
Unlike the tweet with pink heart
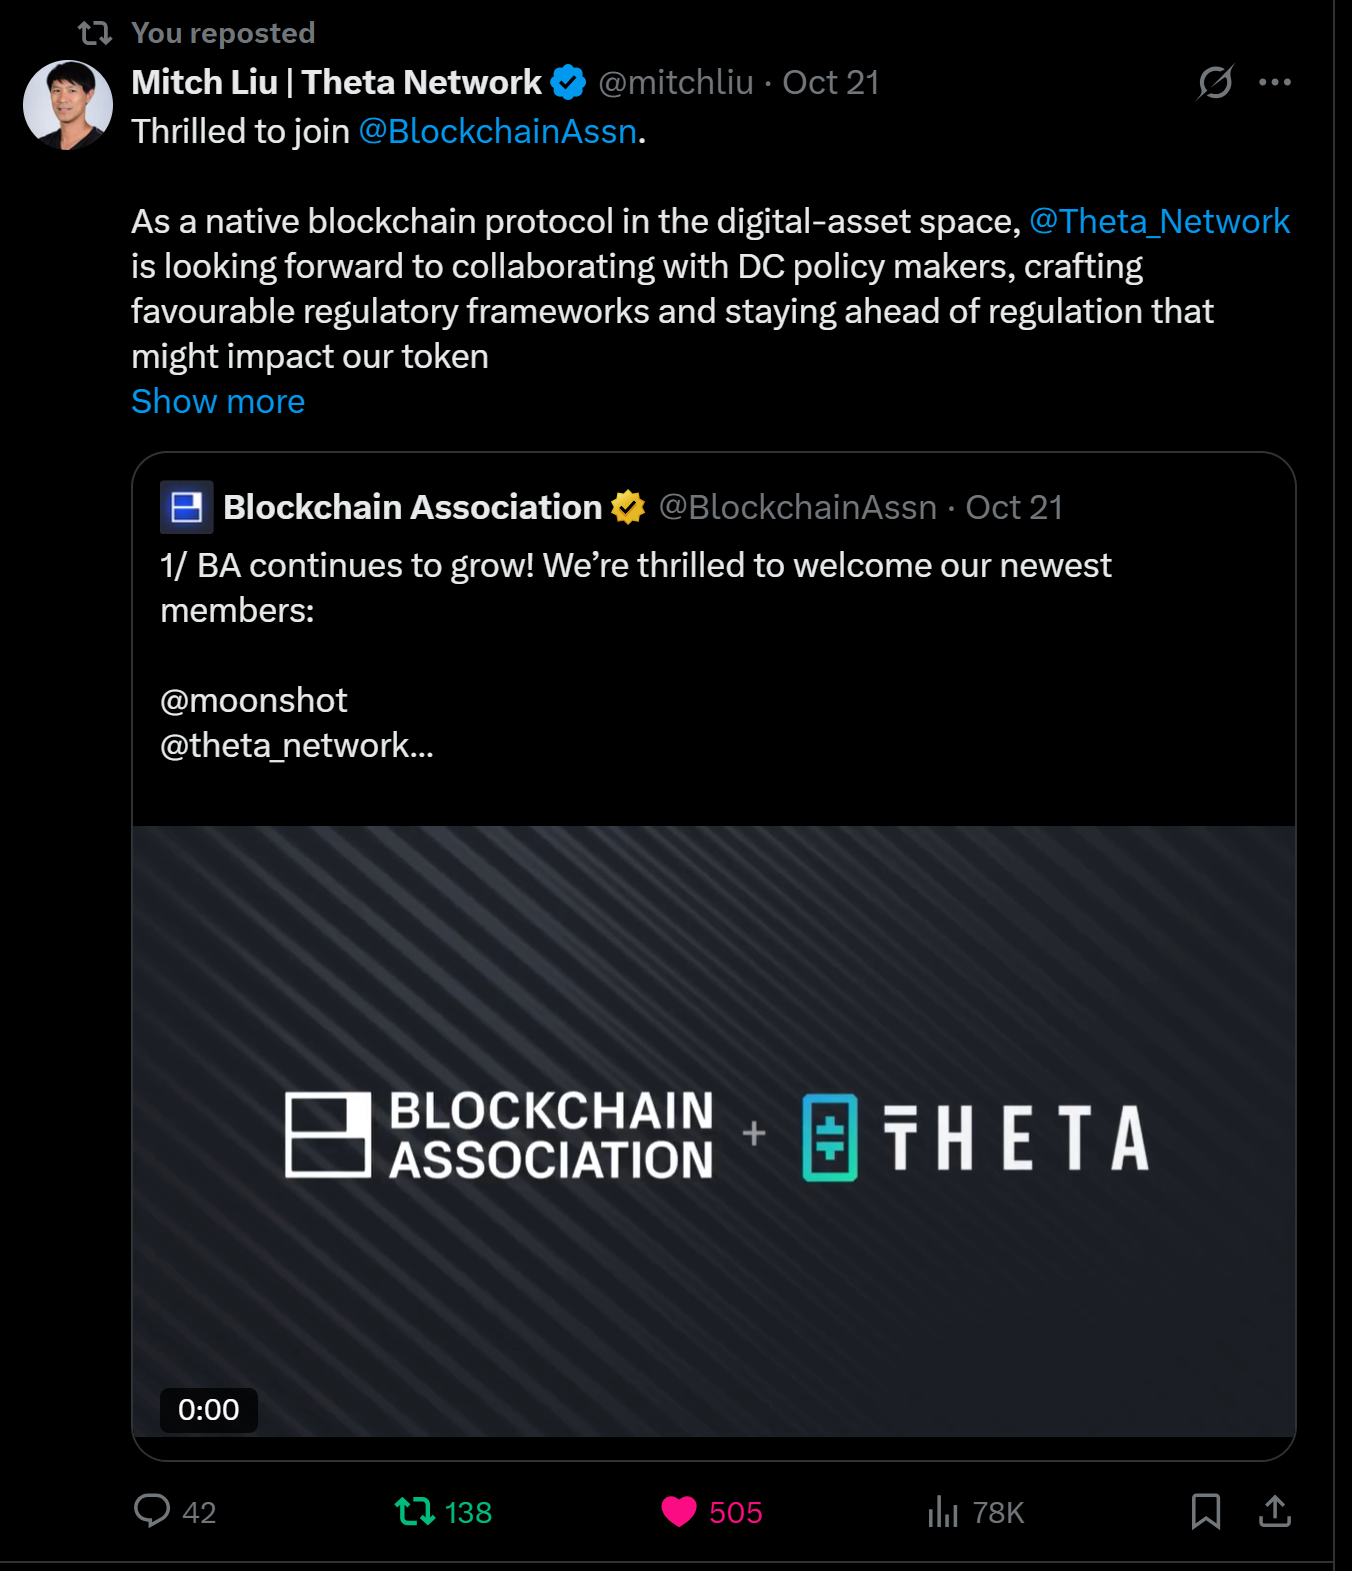point(679,1511)
